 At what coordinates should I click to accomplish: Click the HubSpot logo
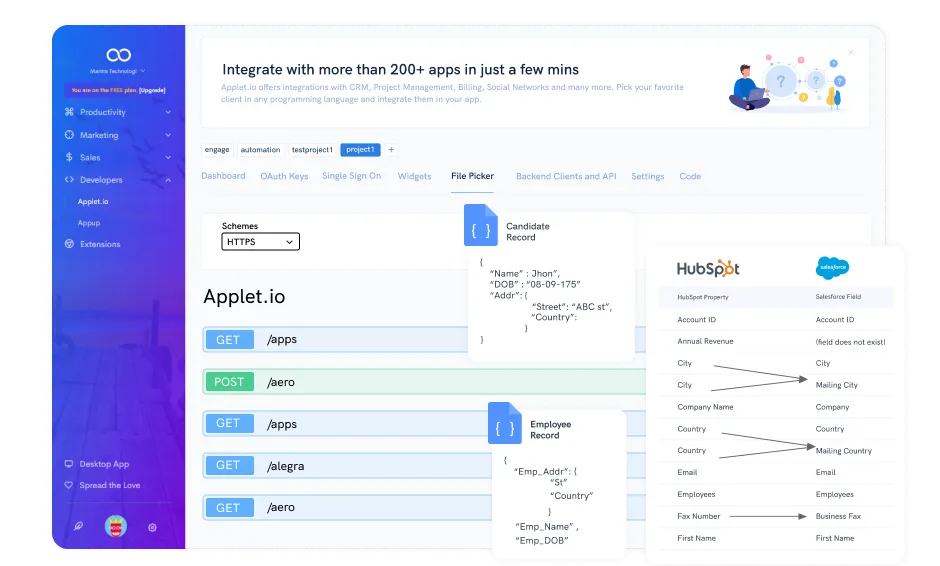[x=708, y=268]
